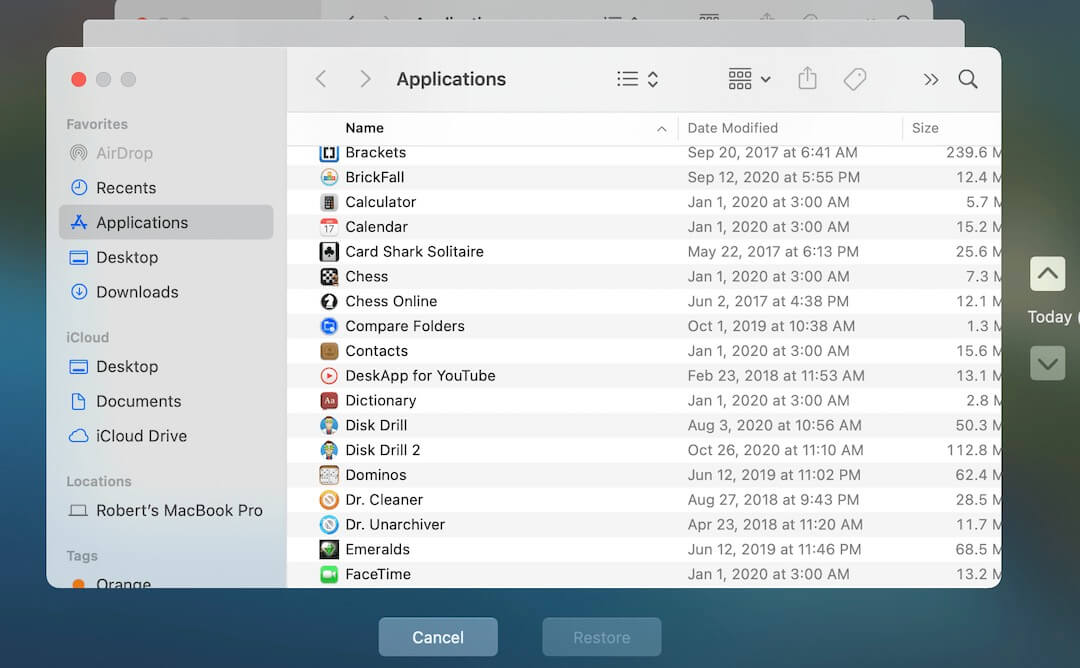Select 'May 22, 2017 at 6:13 PM' cell

tap(773, 252)
